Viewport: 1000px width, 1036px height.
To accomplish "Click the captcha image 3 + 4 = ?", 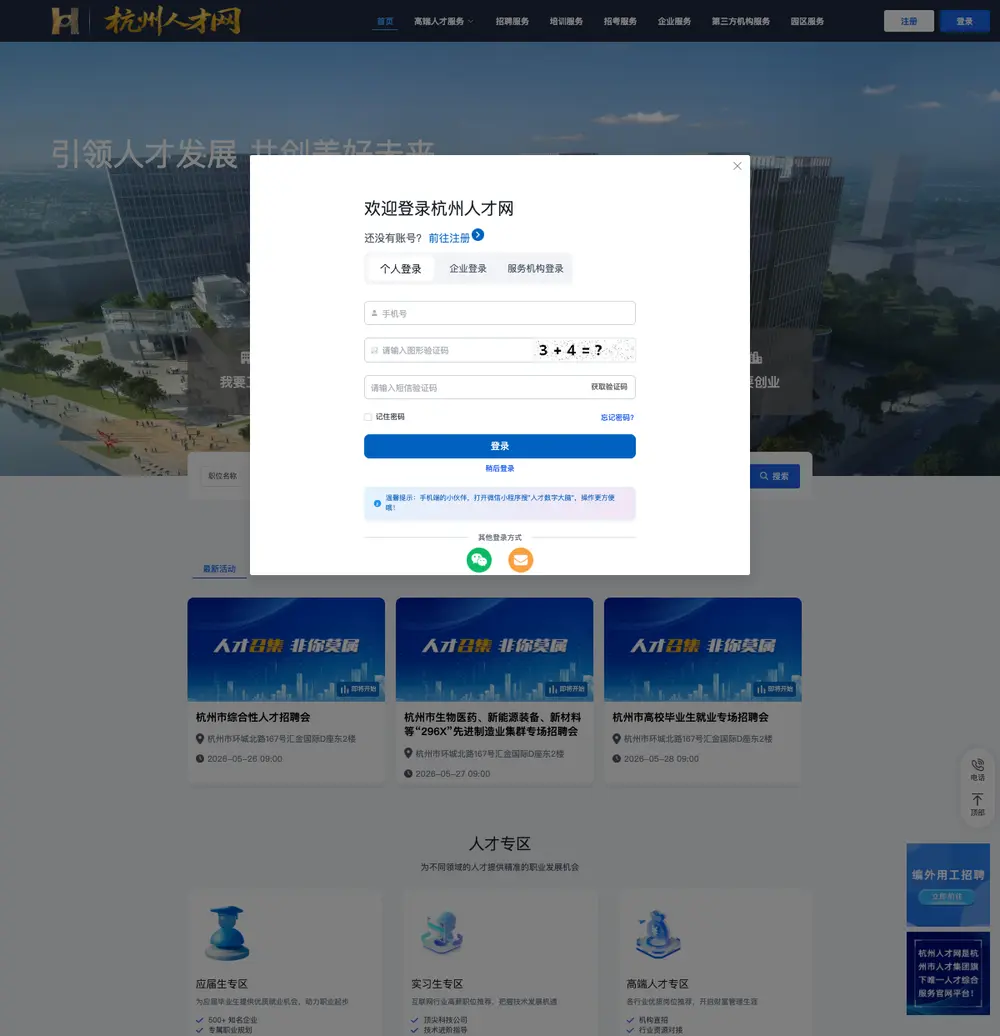I will [x=583, y=350].
